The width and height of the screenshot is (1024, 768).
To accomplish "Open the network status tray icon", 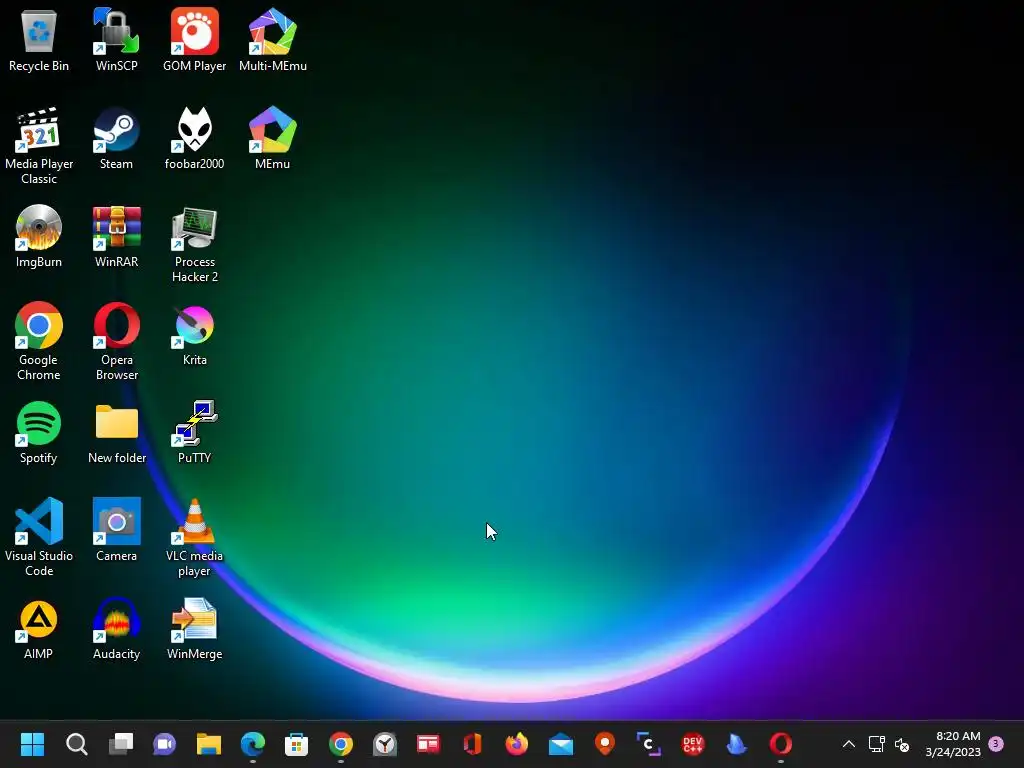I will point(876,744).
